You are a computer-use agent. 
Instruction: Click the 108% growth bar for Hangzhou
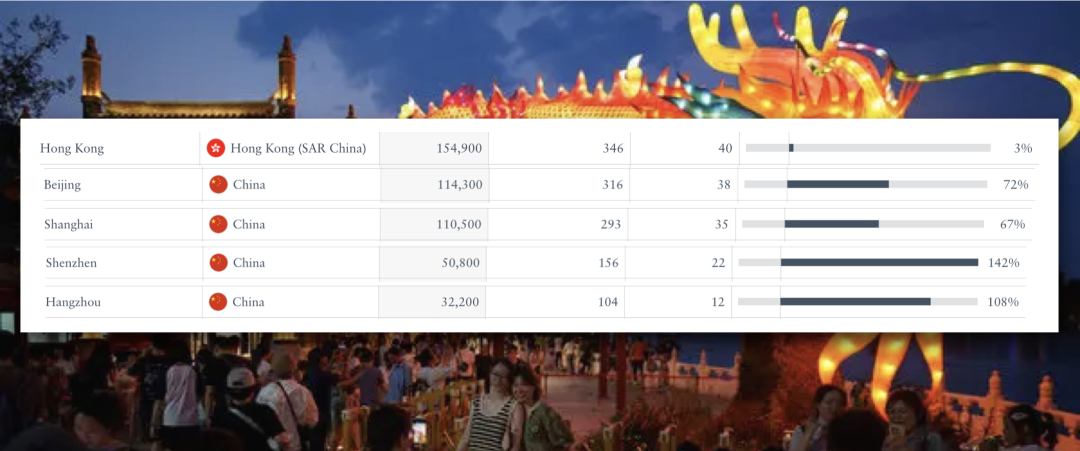coord(858,302)
